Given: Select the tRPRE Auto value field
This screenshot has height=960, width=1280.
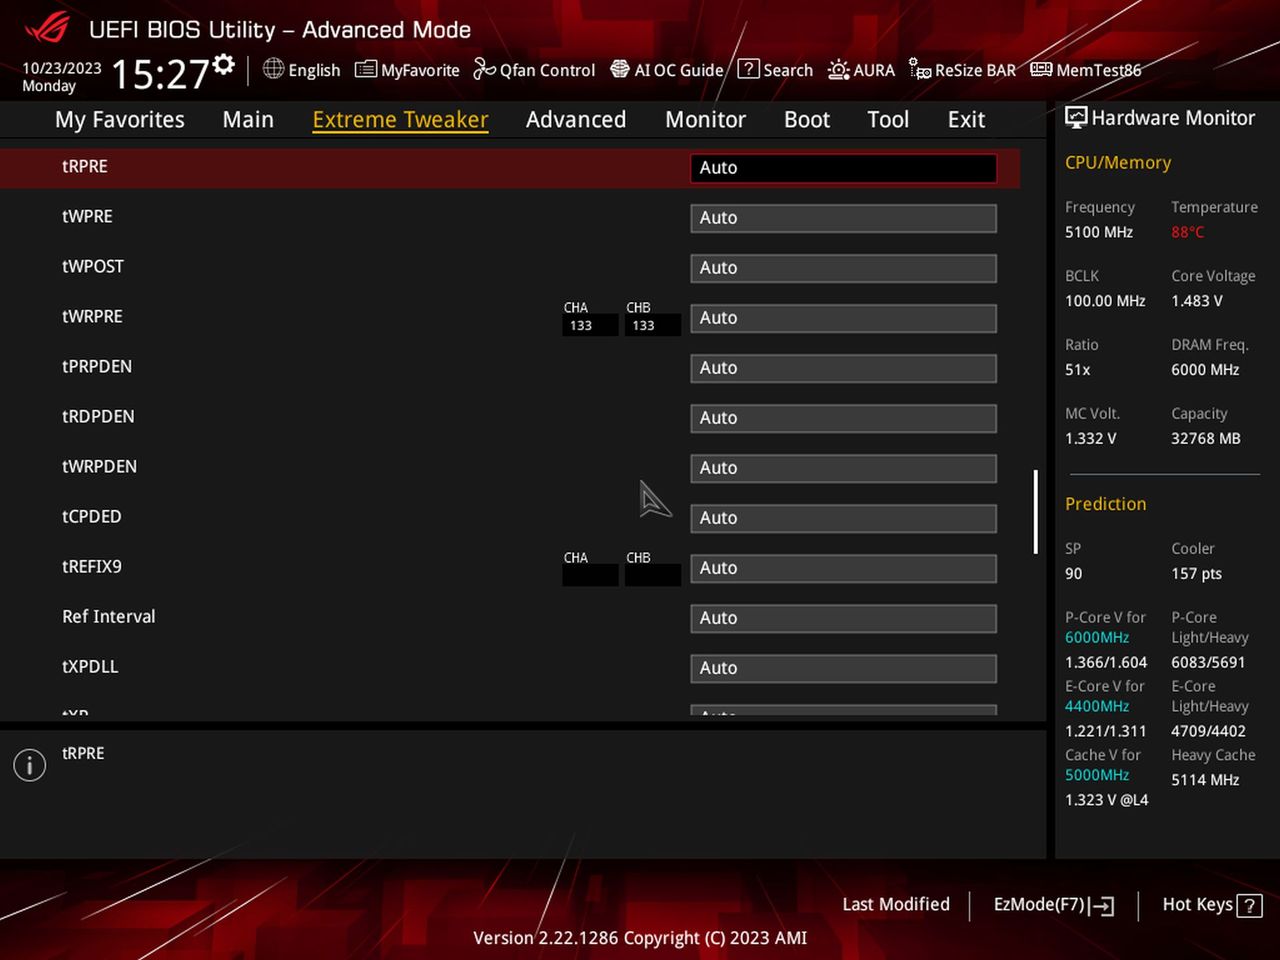Looking at the screenshot, I should (844, 168).
